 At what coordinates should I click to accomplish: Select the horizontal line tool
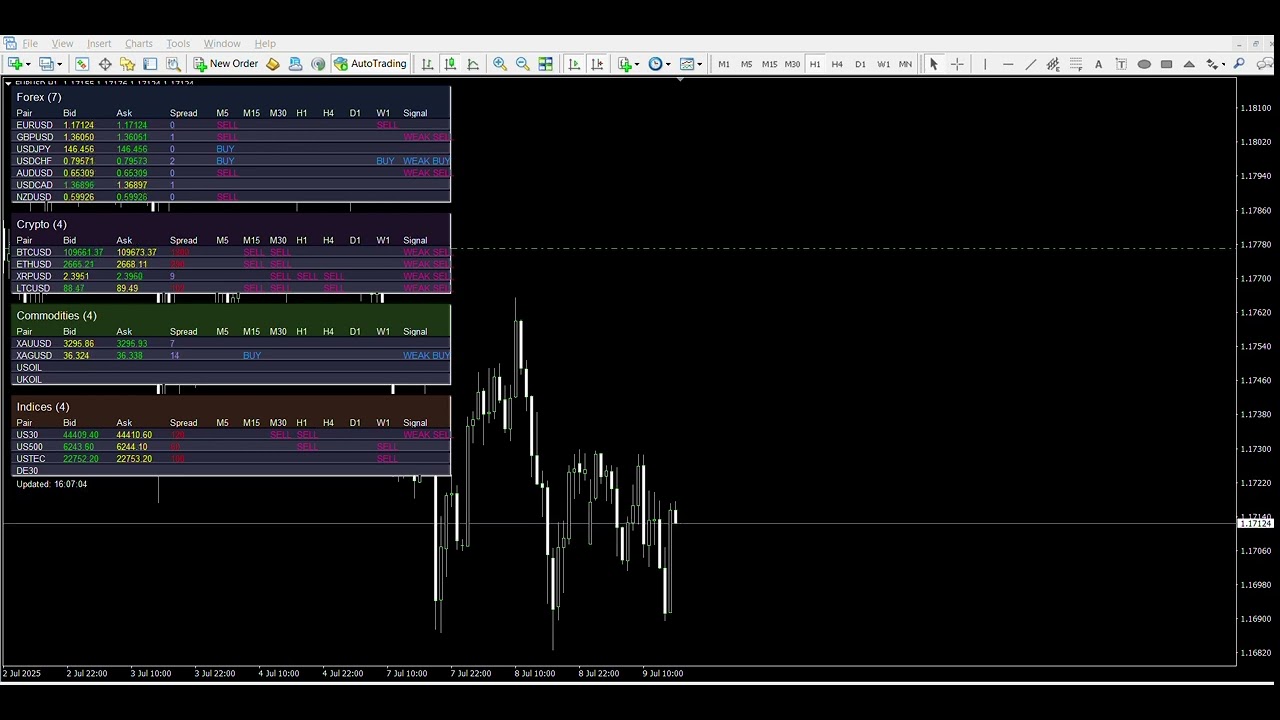(1008, 64)
